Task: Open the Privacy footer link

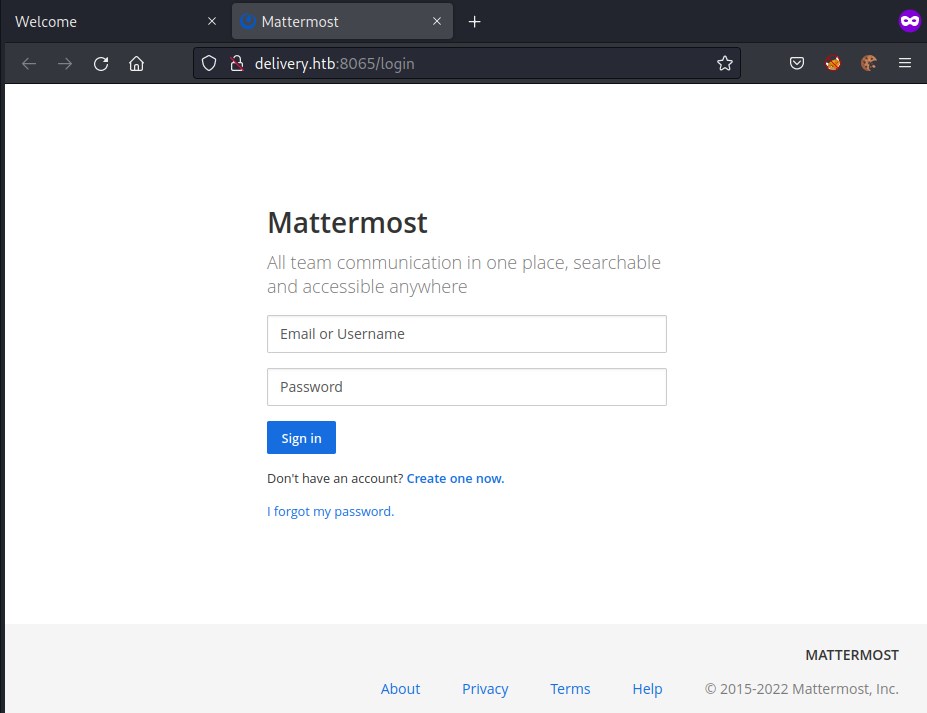Action: coord(485,689)
